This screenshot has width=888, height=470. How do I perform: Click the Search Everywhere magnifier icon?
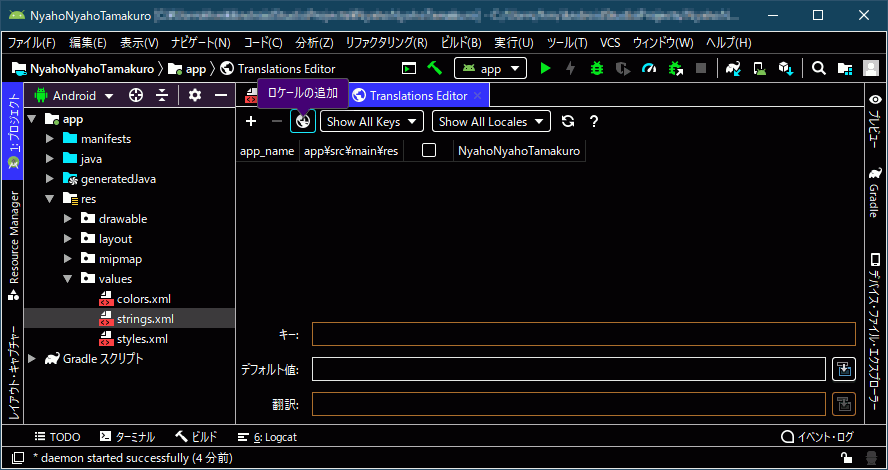(x=818, y=69)
